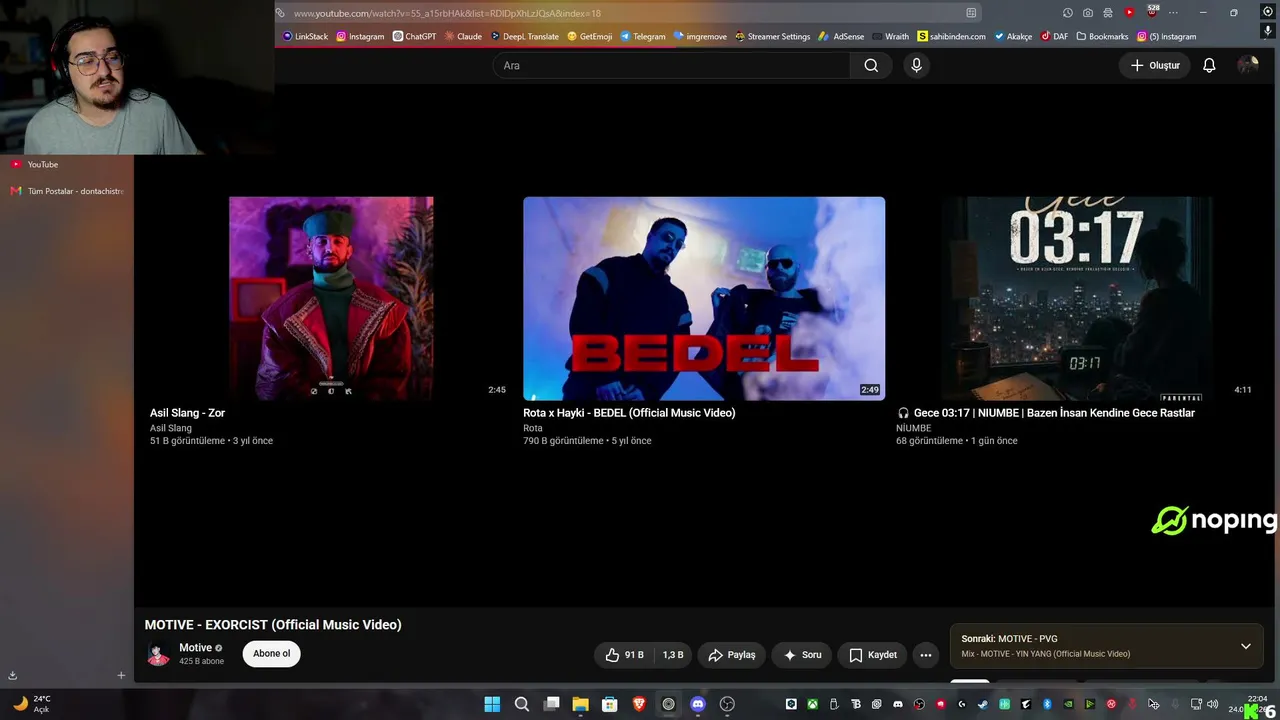Screen dimensions: 1280x720
Task: Open the volume speaker tray icon
Action: tap(1213, 704)
